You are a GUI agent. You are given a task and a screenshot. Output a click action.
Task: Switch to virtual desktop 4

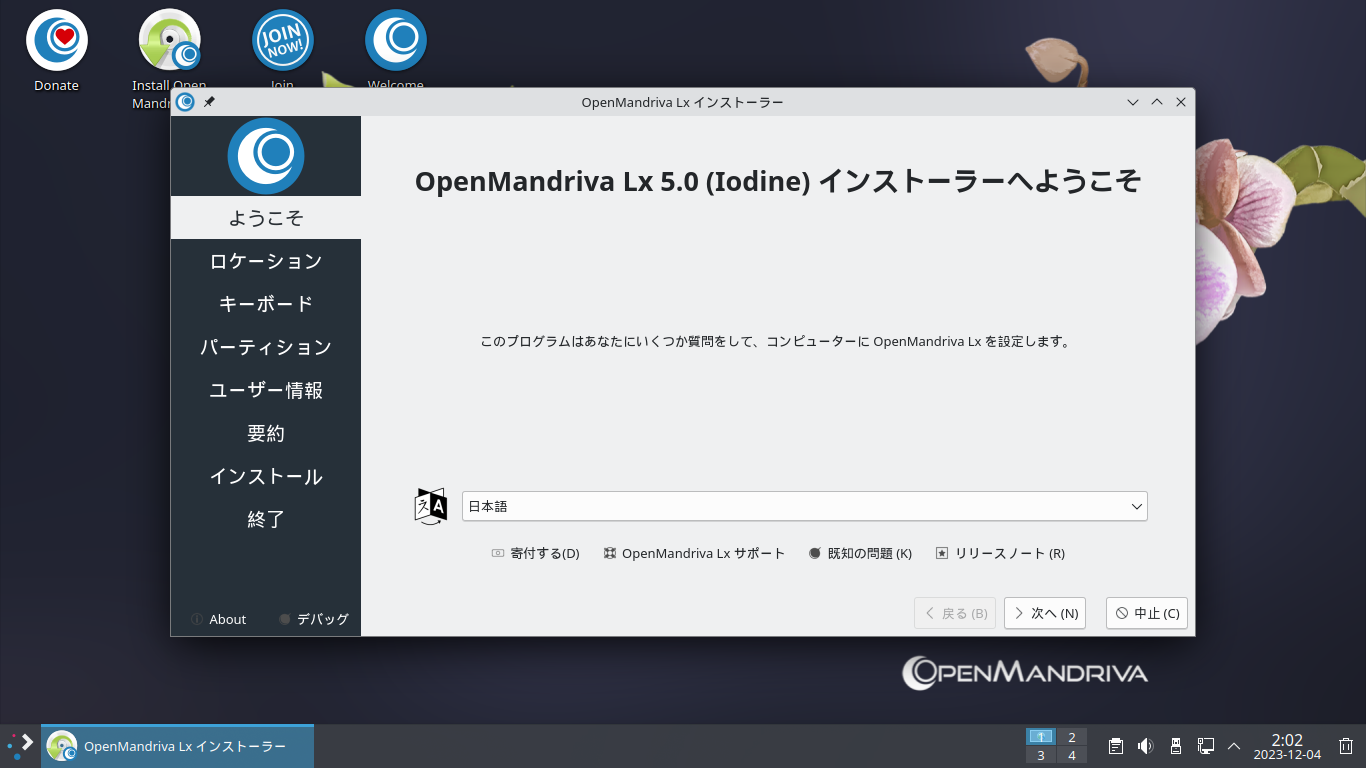1072,755
